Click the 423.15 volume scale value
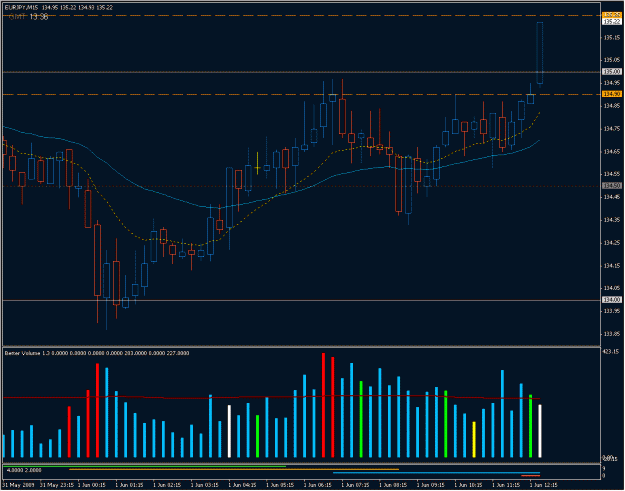The width and height of the screenshot is (625, 491). (x=612, y=352)
